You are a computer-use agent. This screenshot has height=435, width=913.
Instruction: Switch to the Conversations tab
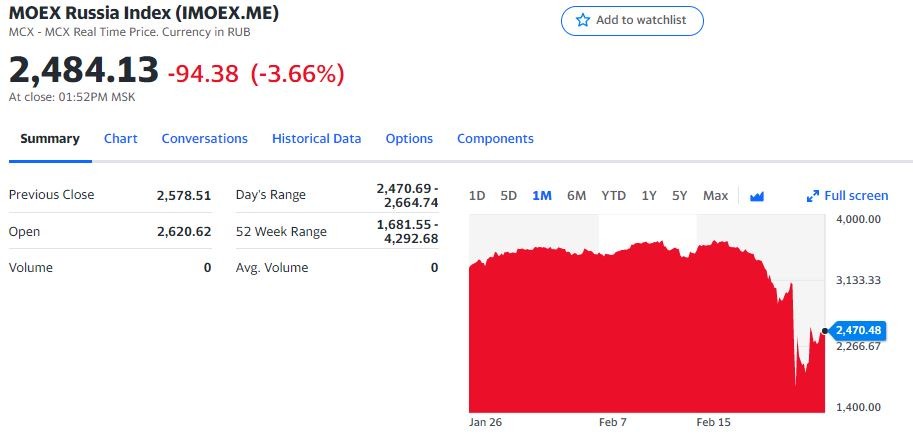tap(204, 139)
